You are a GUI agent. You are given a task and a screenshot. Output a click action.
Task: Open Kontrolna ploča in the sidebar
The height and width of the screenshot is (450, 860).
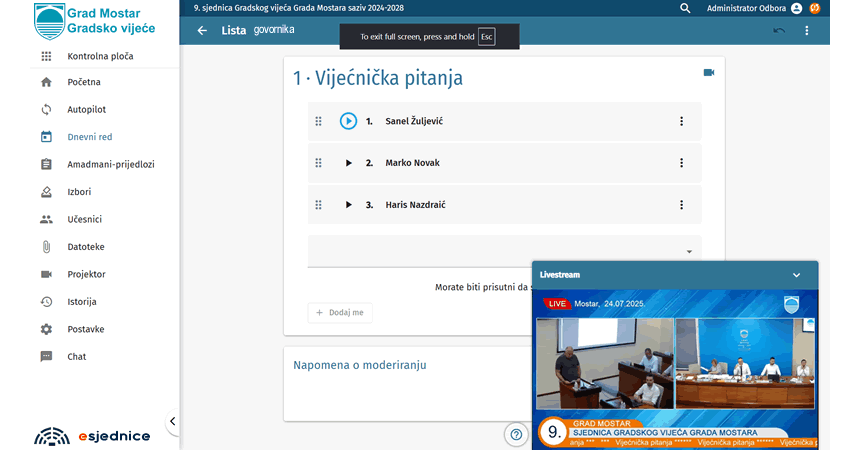(x=99, y=56)
